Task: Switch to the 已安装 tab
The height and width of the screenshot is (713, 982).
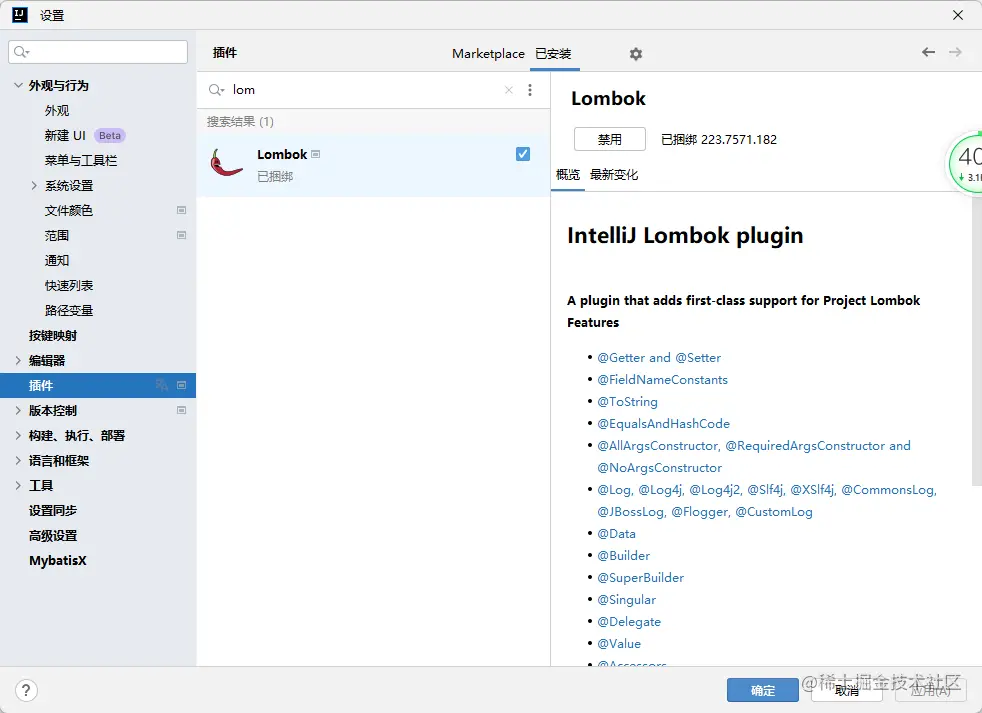Action: coord(554,54)
